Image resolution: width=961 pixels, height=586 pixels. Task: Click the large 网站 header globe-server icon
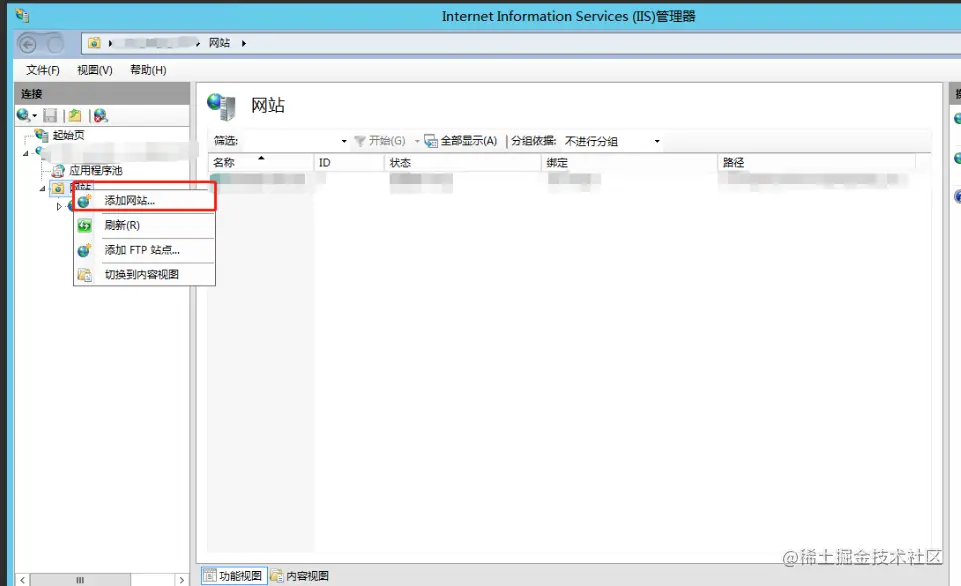click(x=221, y=107)
